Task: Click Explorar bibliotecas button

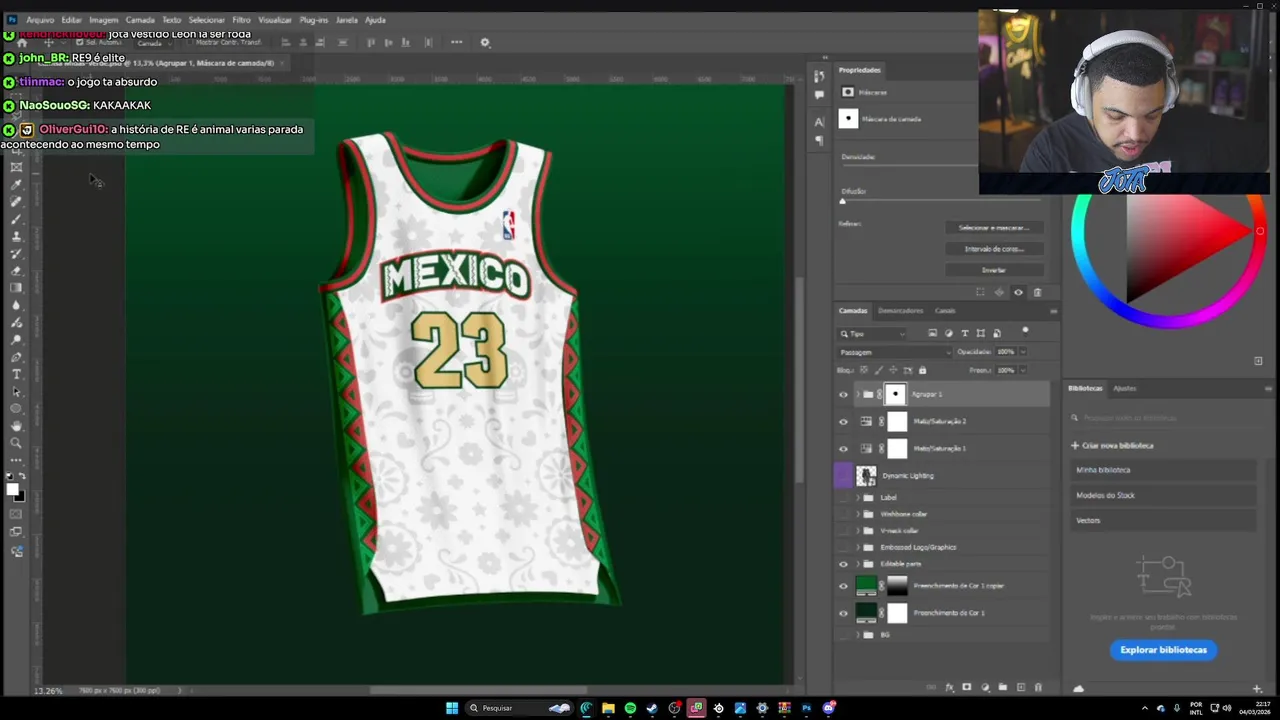Action: [1163, 650]
